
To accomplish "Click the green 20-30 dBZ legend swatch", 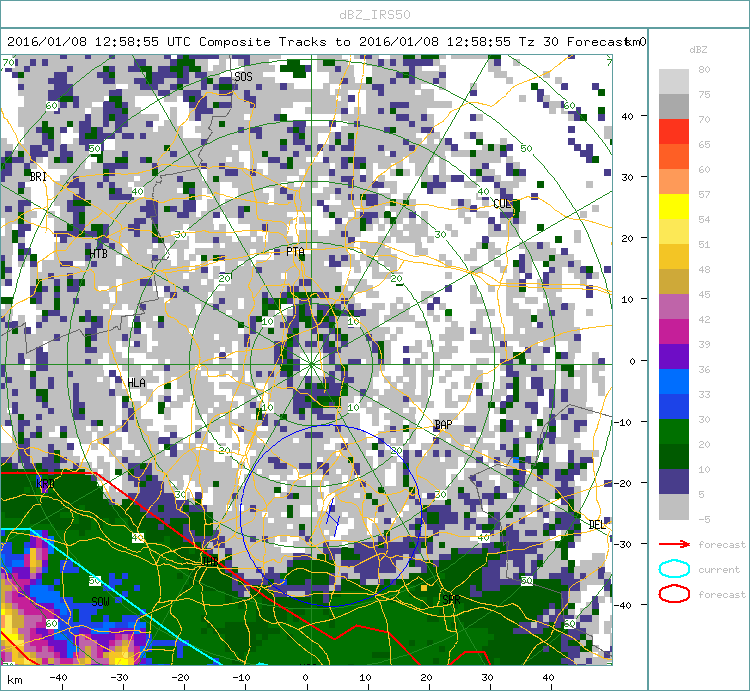I will [673, 431].
